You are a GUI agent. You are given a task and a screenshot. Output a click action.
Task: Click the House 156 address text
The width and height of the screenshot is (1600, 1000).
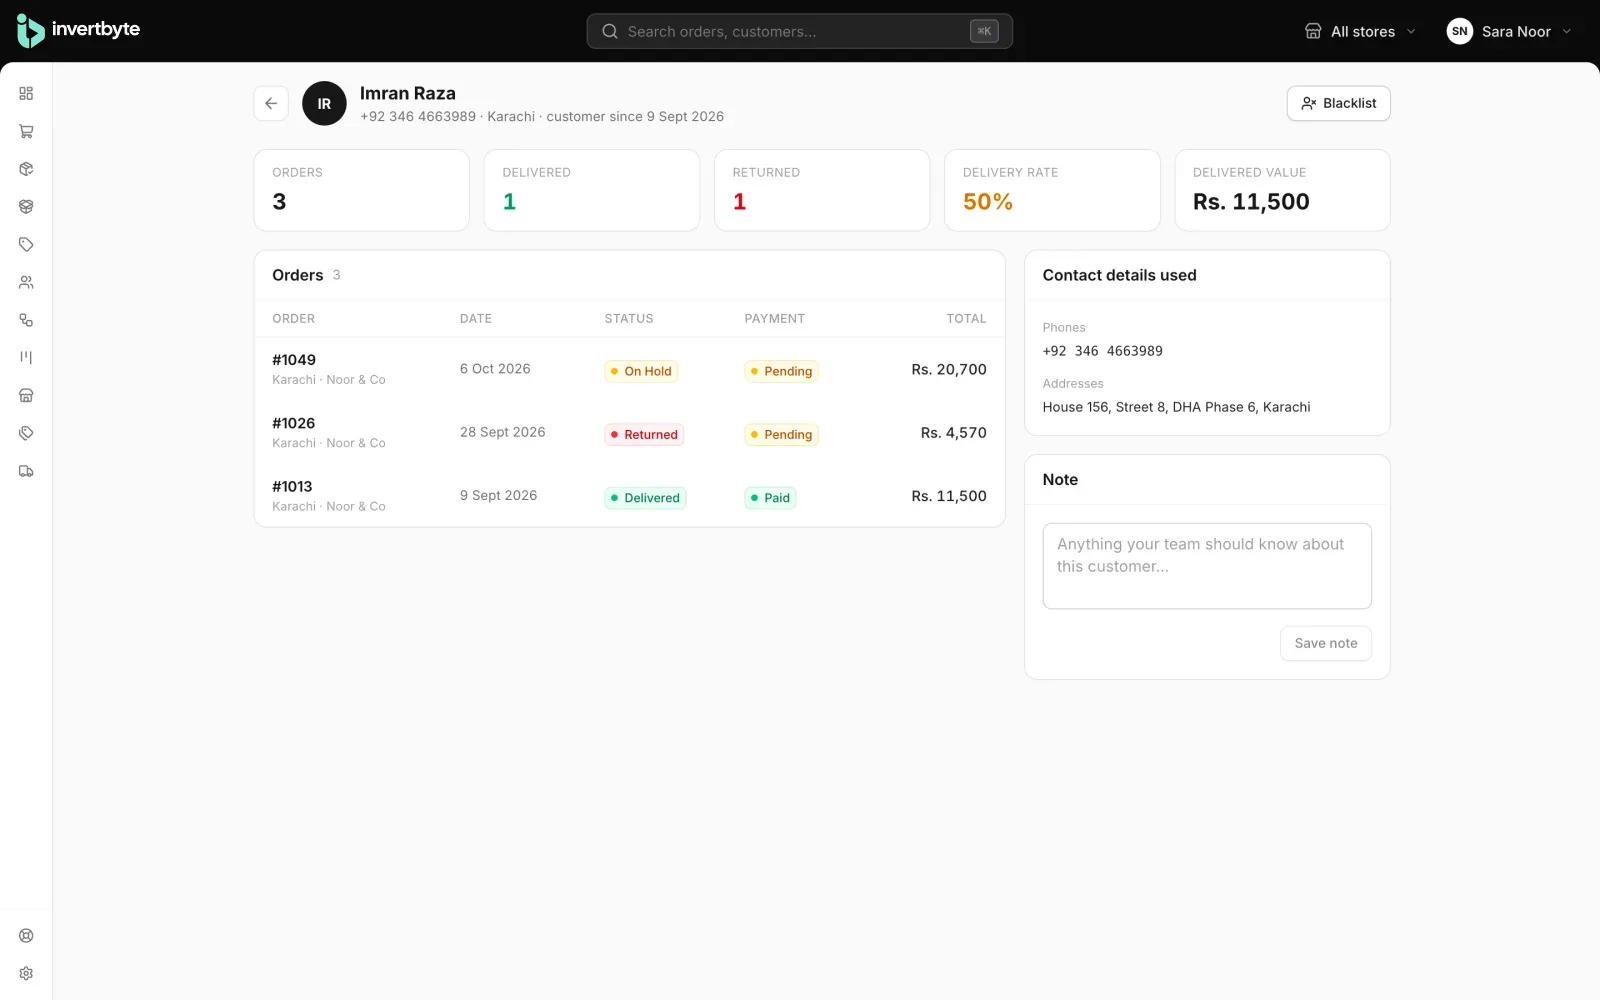point(1176,407)
